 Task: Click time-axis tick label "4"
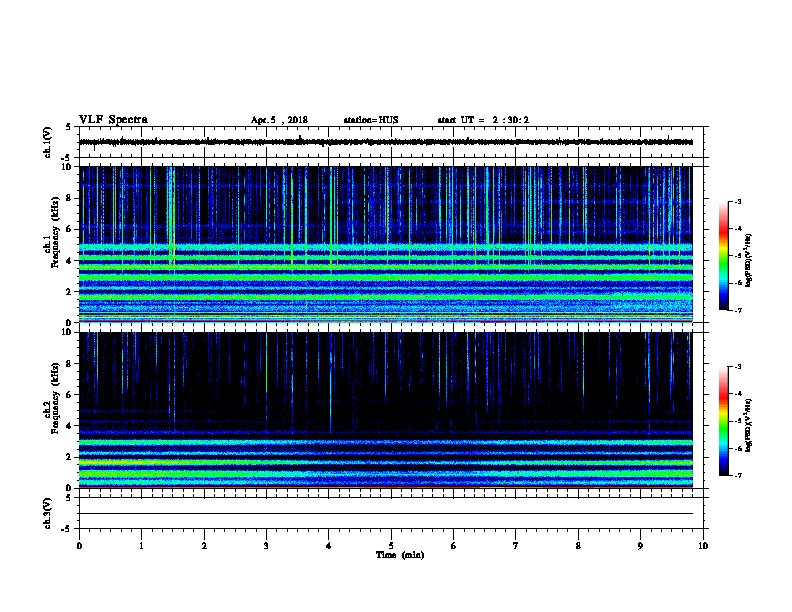(x=329, y=545)
